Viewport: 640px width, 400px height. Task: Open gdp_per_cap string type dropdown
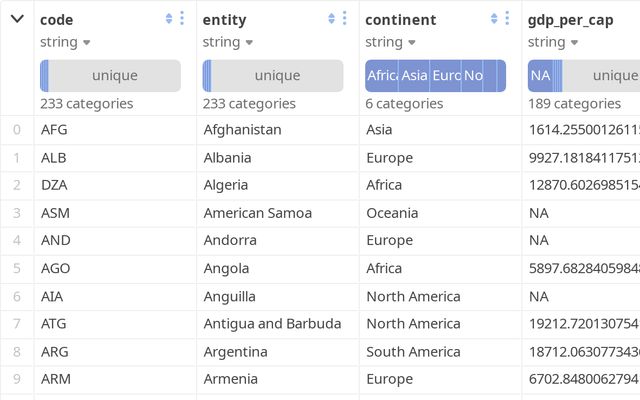(x=553, y=42)
